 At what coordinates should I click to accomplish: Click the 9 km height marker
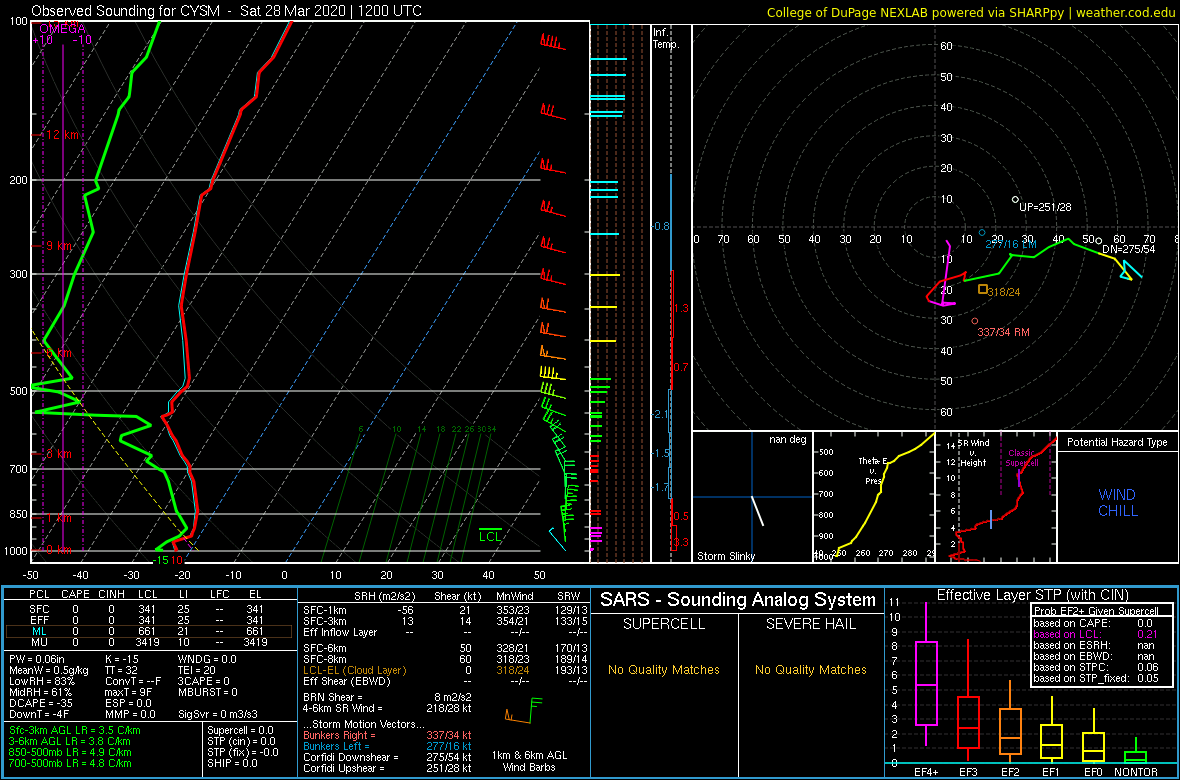click(57, 246)
